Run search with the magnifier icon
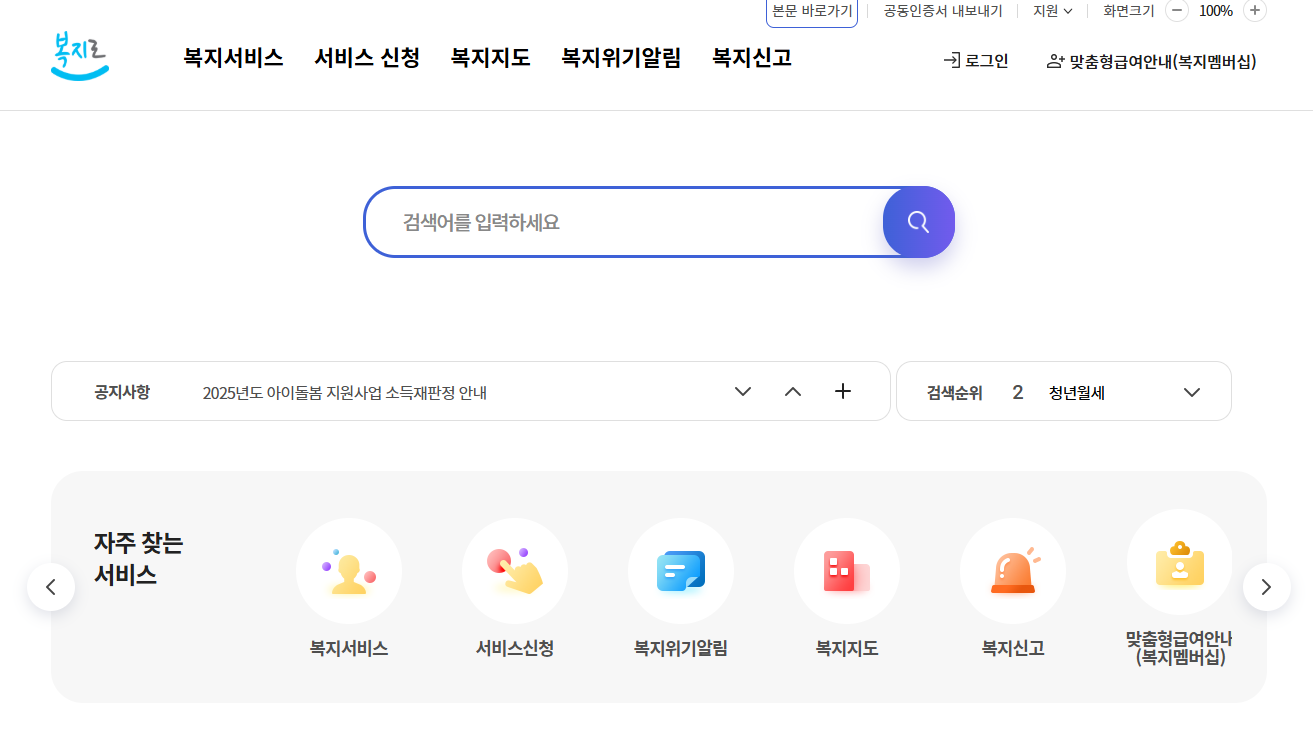Image resolution: width=1313 pixels, height=749 pixels. coord(918,221)
